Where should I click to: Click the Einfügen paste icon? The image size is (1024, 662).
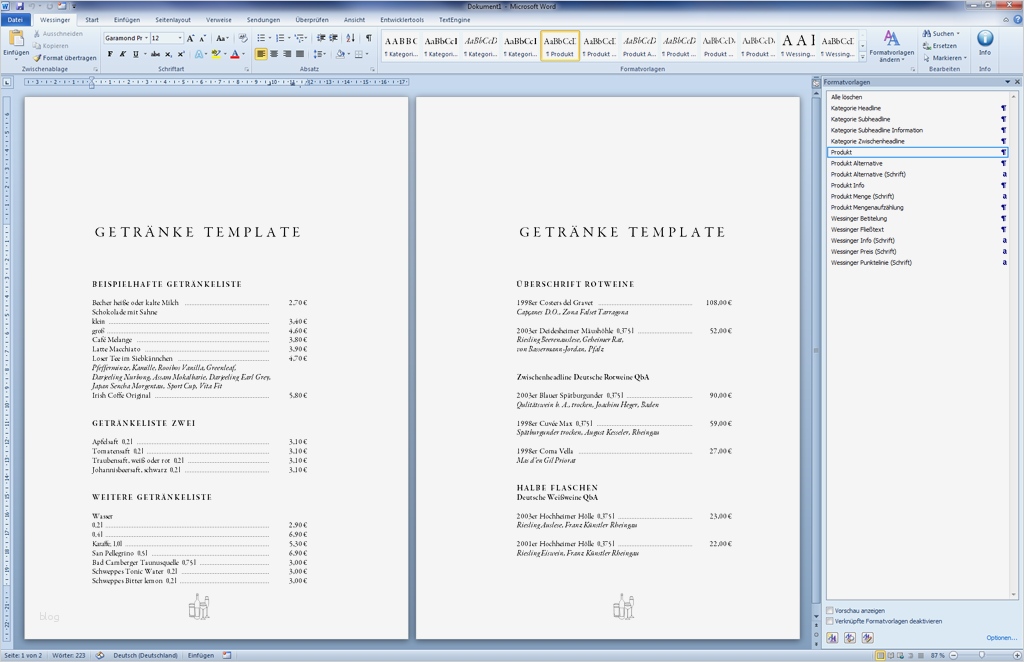[x=16, y=39]
